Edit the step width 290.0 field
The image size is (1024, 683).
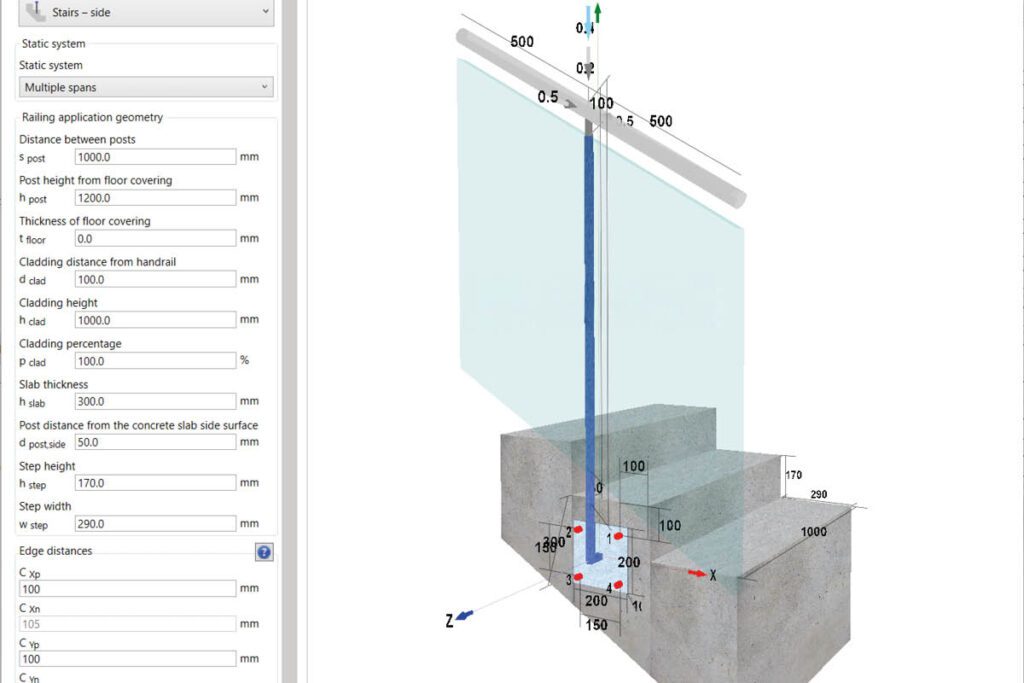(155, 524)
